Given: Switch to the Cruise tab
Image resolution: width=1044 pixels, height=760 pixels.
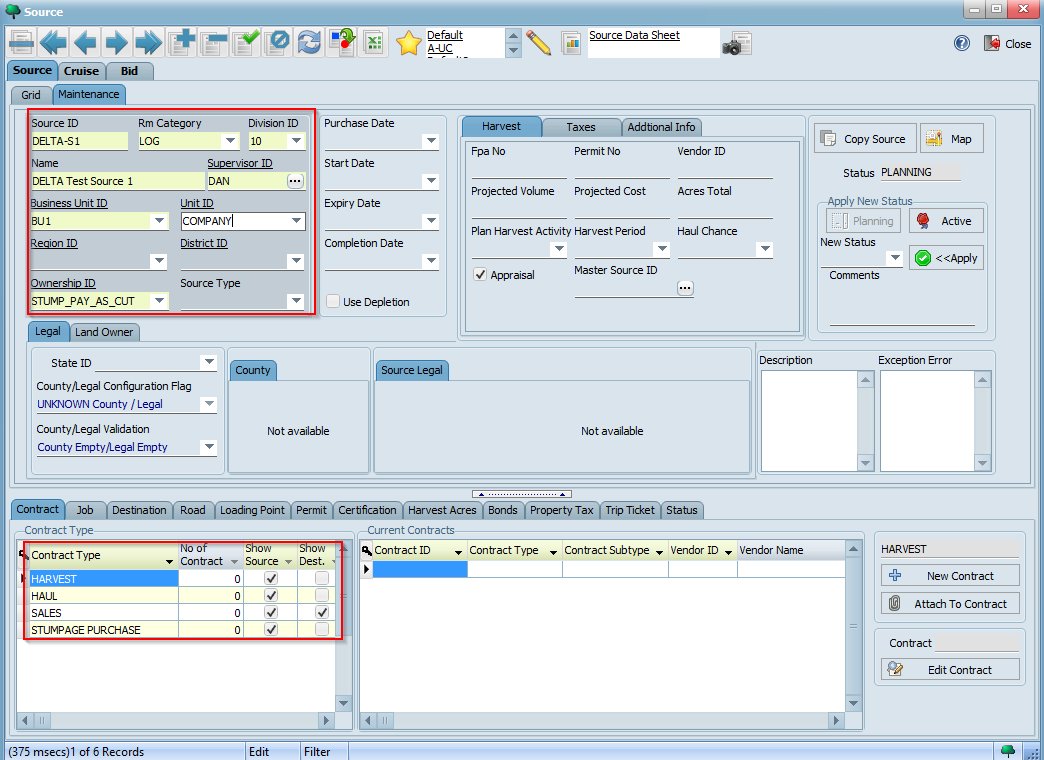Looking at the screenshot, I should click(81, 71).
